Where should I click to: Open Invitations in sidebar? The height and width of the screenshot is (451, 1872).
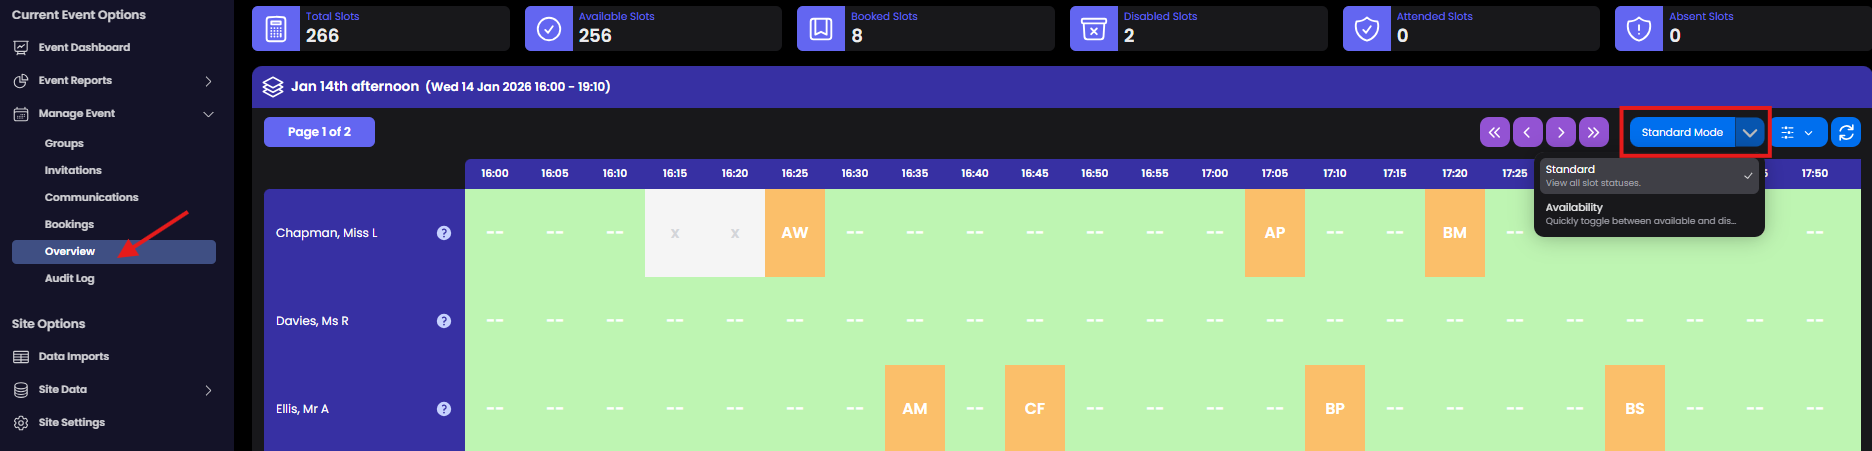73,170
